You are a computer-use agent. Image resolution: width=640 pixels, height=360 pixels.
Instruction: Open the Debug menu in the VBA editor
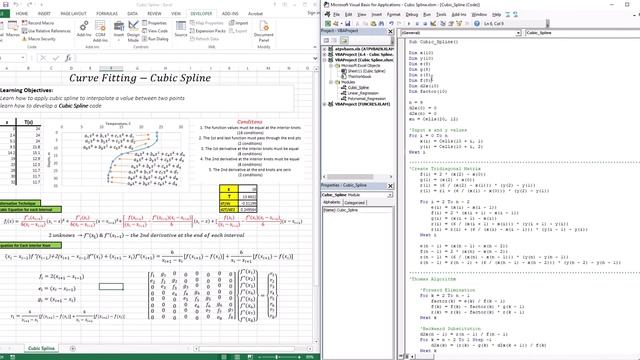(x=411, y=14)
